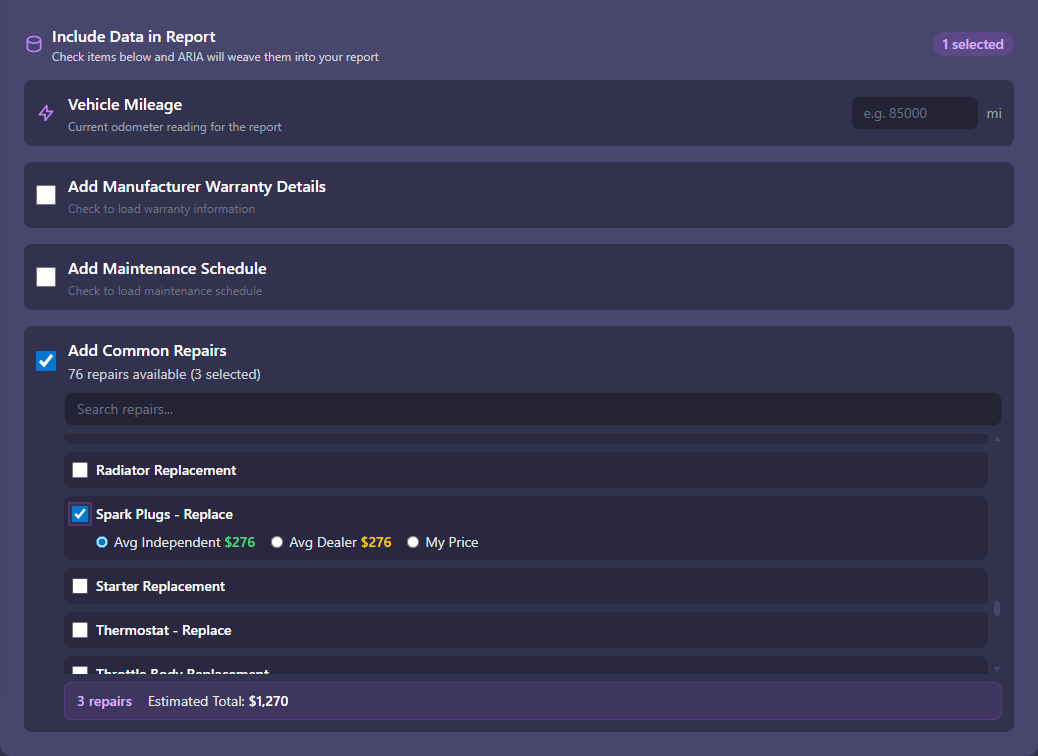Click into the Search repairs field

click(532, 409)
